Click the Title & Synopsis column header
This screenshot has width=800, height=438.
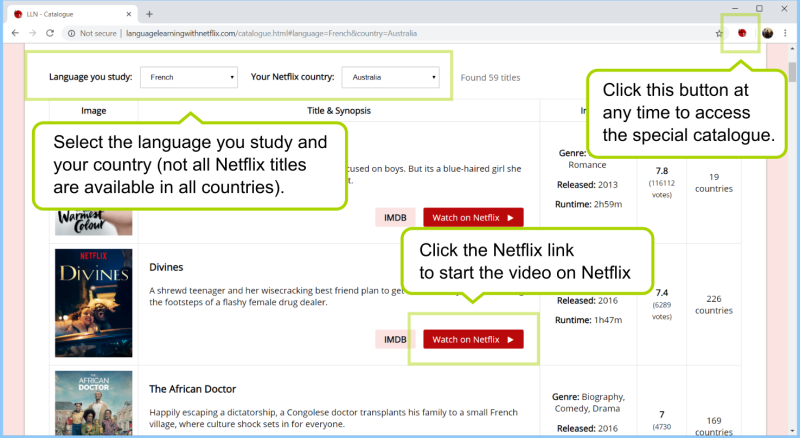click(x=339, y=111)
